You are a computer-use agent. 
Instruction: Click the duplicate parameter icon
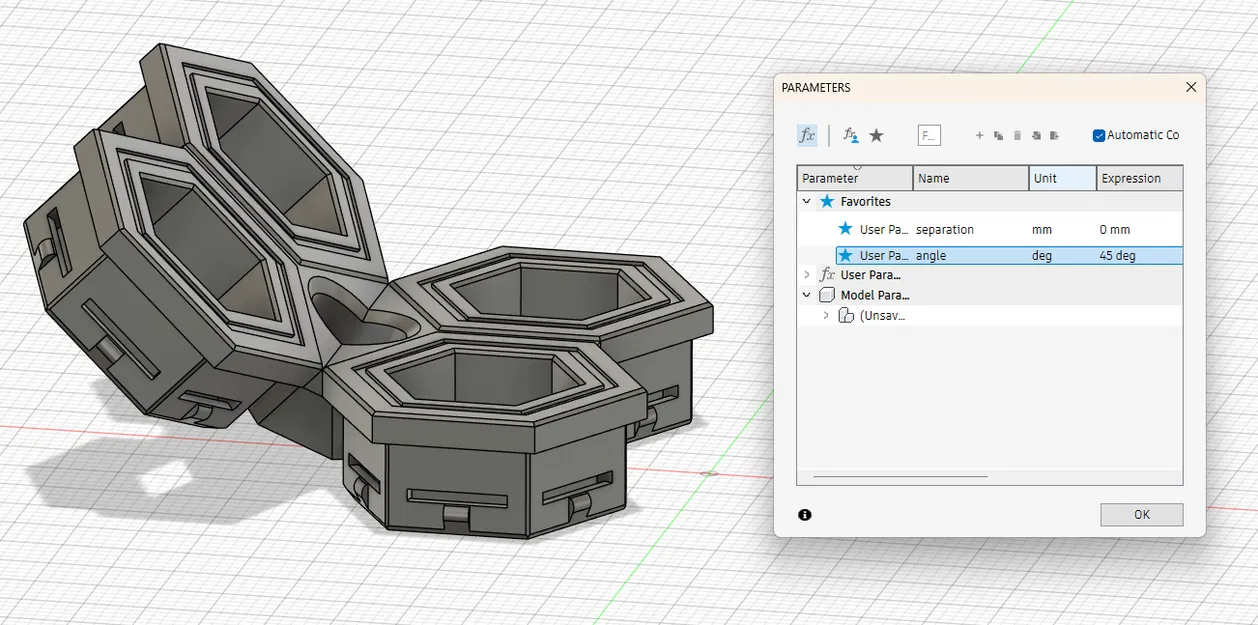pyautogui.click(x=1000, y=135)
